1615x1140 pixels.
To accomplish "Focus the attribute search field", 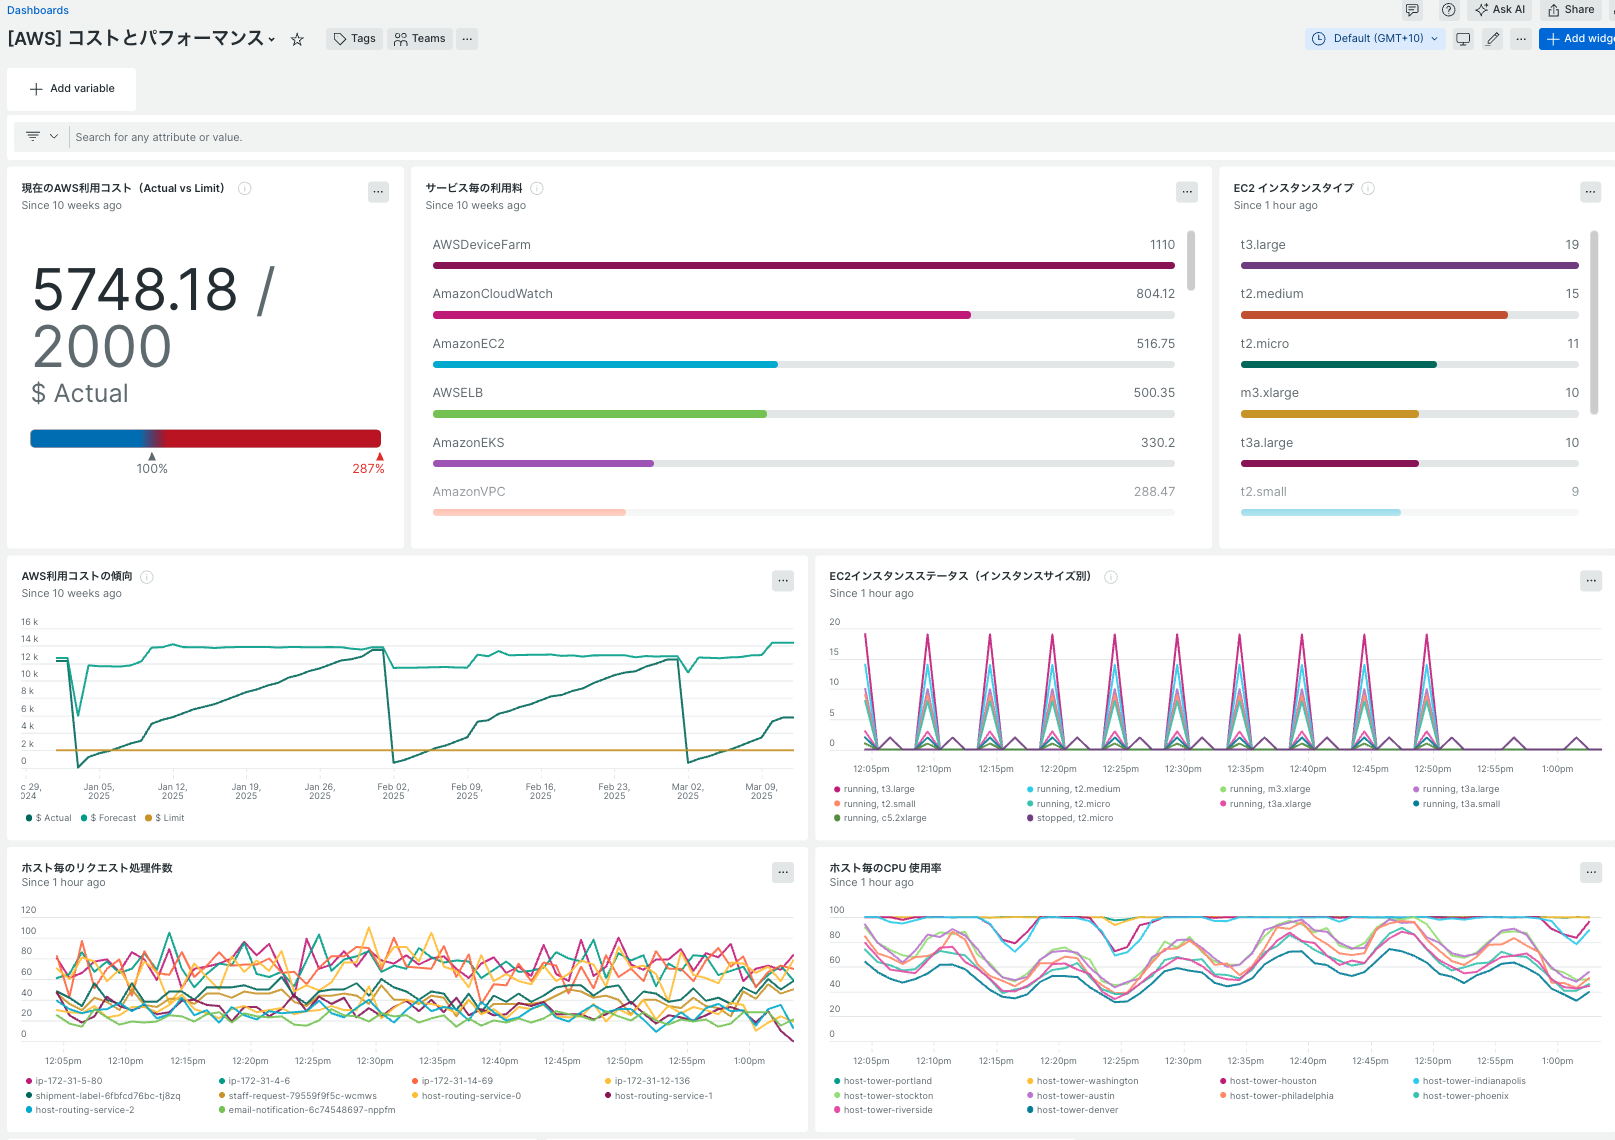I will [840, 137].
